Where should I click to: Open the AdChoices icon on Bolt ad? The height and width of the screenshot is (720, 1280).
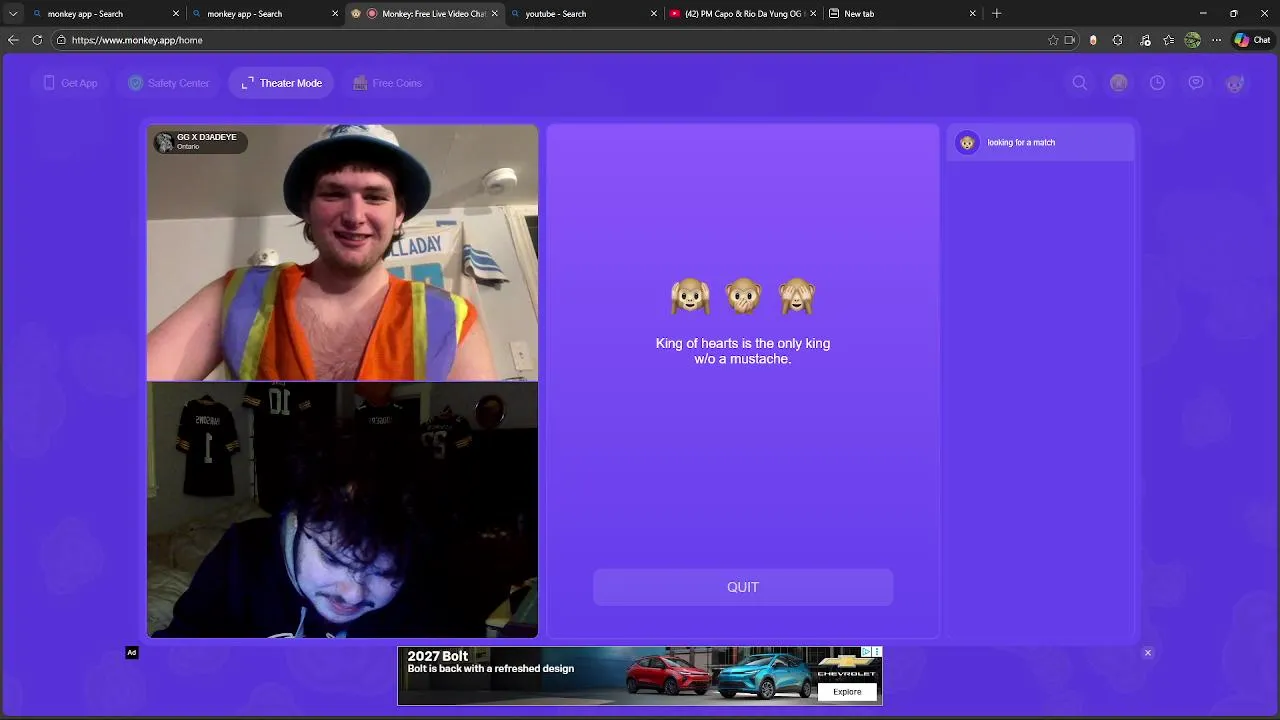[868, 652]
